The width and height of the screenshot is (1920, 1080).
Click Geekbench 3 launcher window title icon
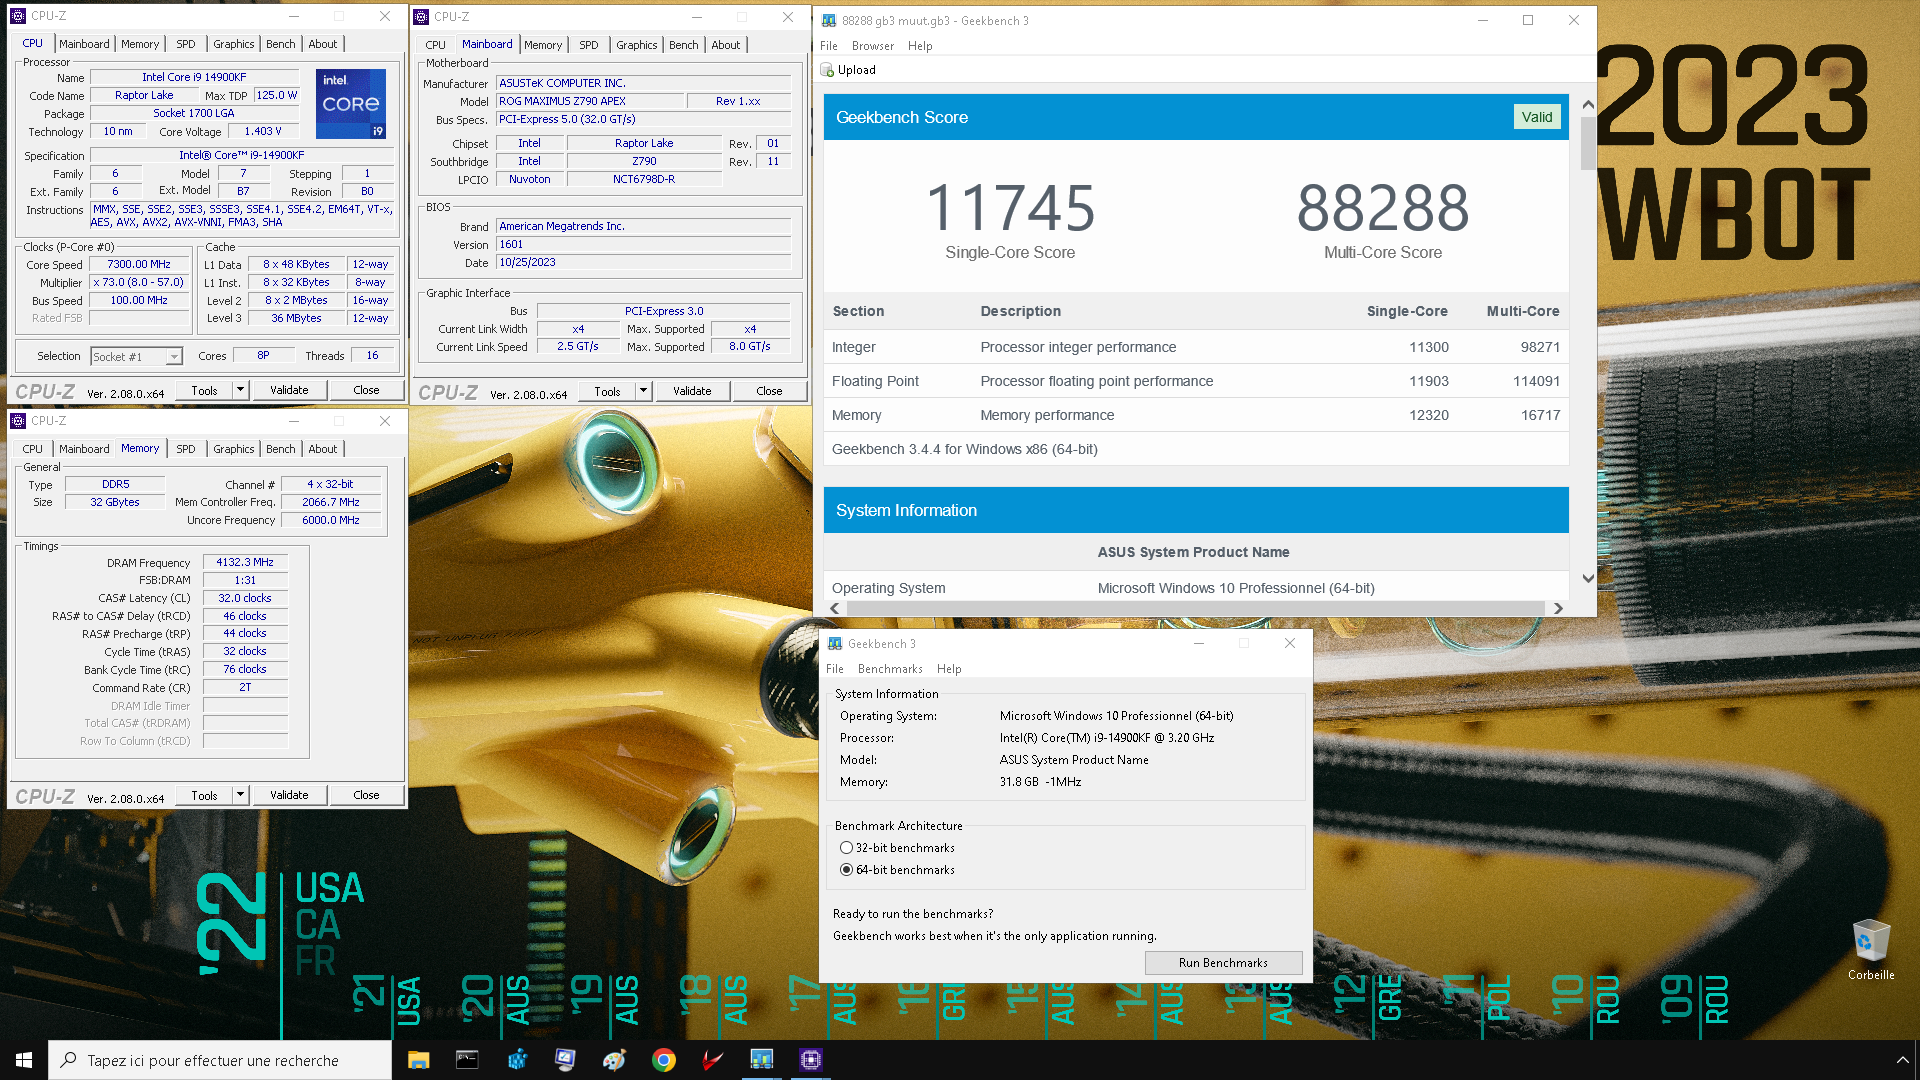pyautogui.click(x=834, y=644)
